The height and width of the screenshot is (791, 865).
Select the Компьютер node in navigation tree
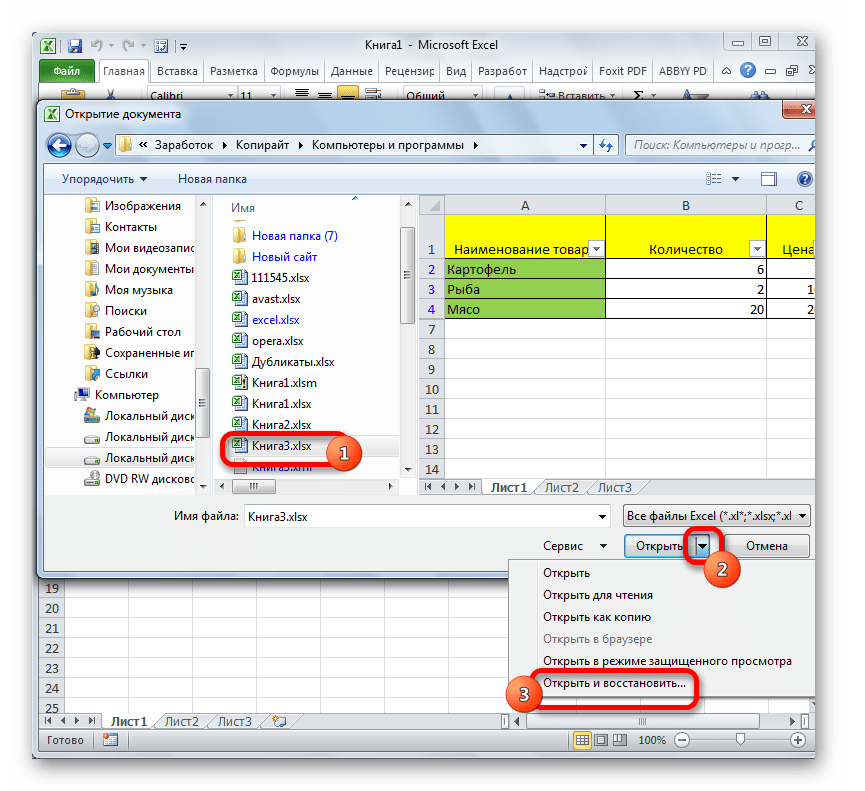pos(117,395)
